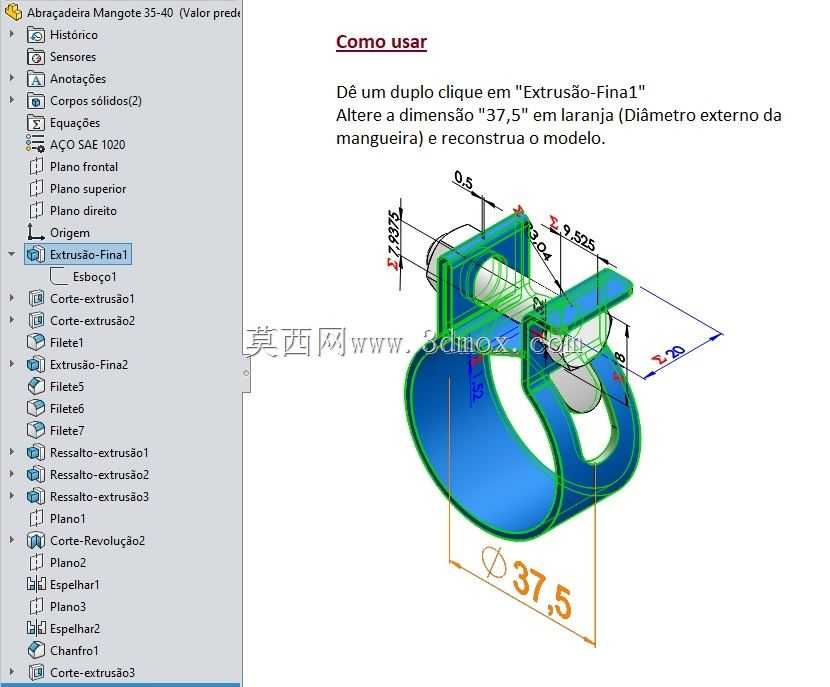The width and height of the screenshot is (830, 687).
Task: Click the Chanfro1 chamfer icon
Action: click(35, 650)
